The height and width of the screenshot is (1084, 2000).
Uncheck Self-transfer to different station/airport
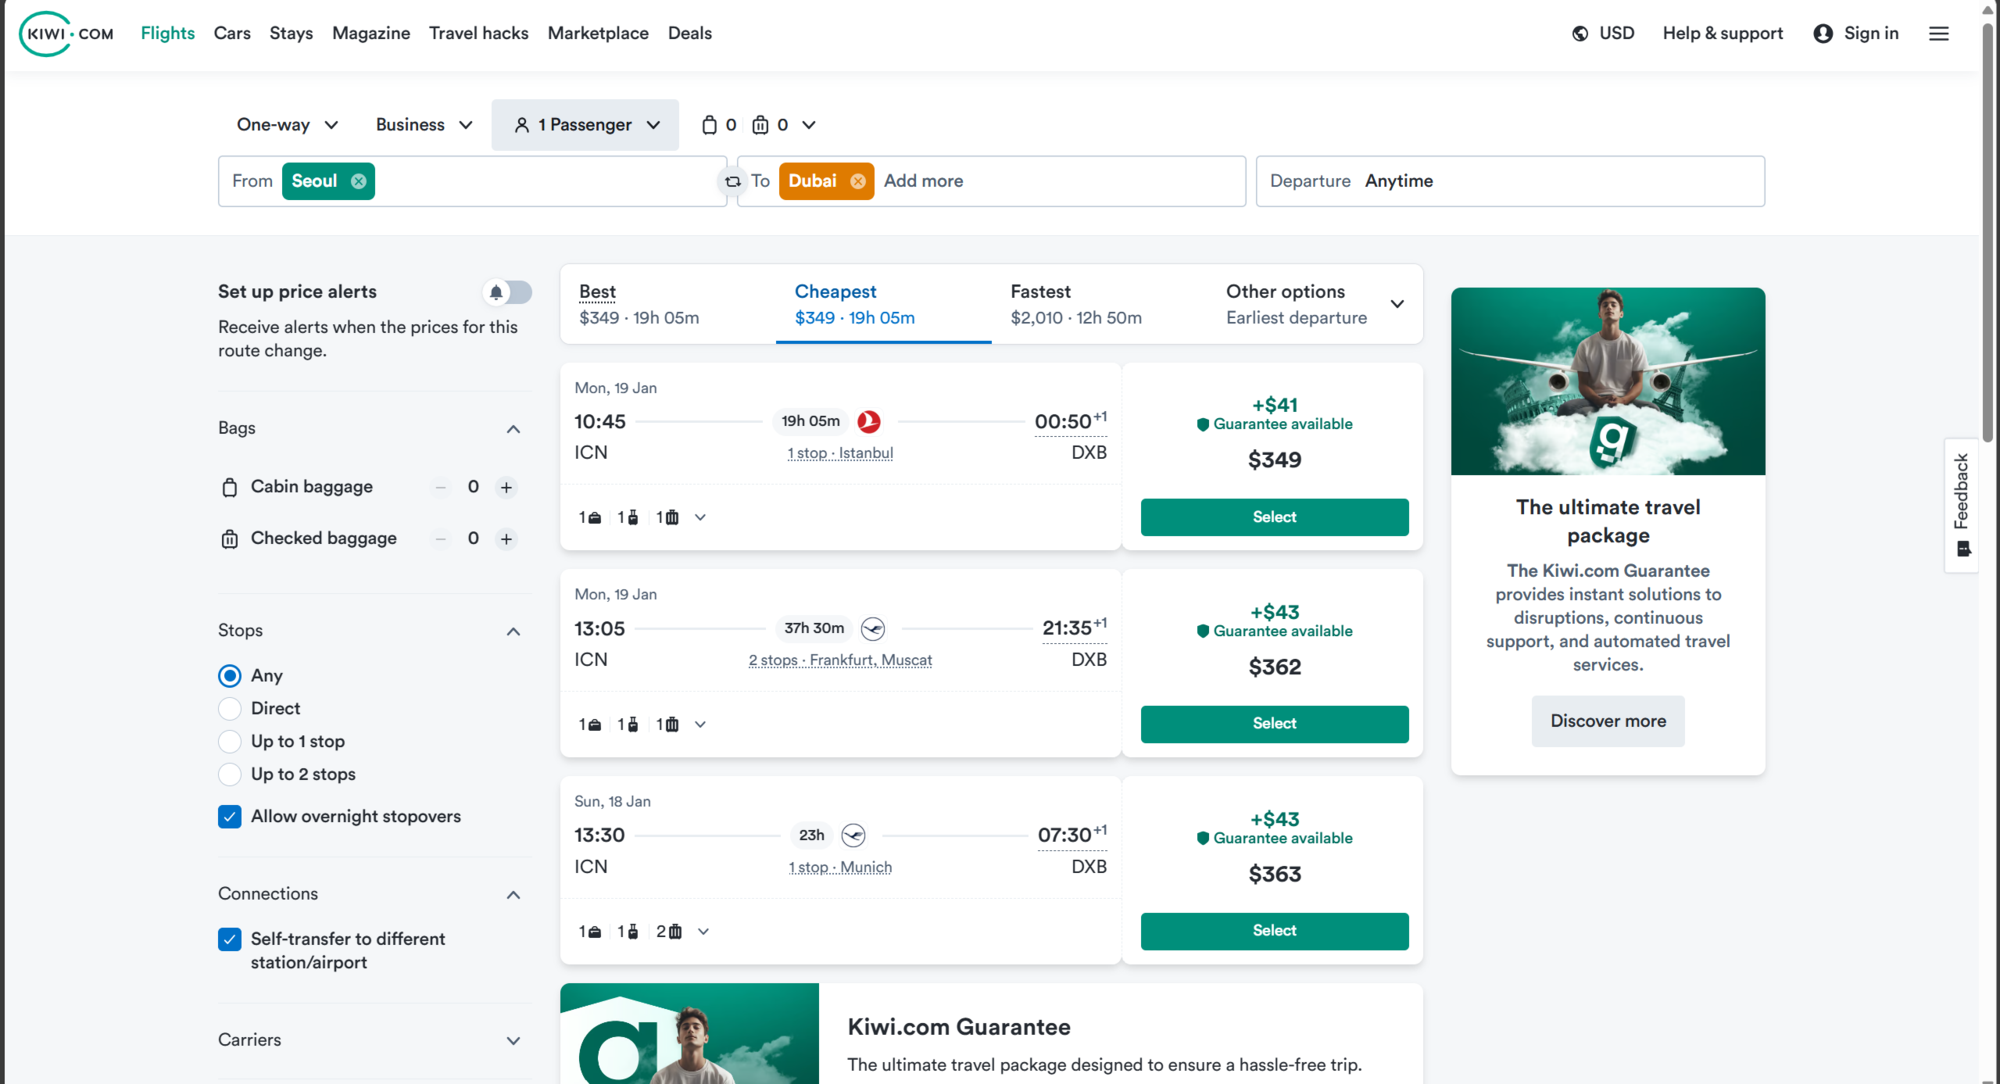coord(230,940)
